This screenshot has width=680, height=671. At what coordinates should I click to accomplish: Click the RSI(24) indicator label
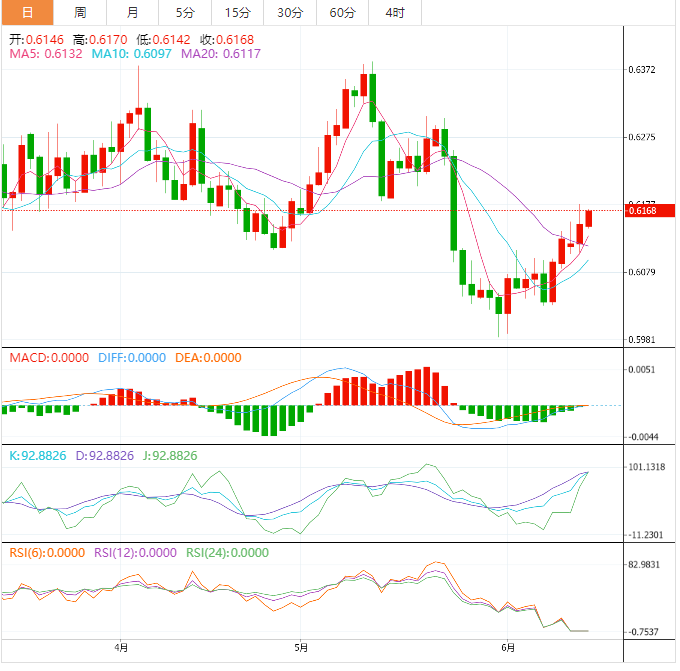pyautogui.click(x=227, y=552)
